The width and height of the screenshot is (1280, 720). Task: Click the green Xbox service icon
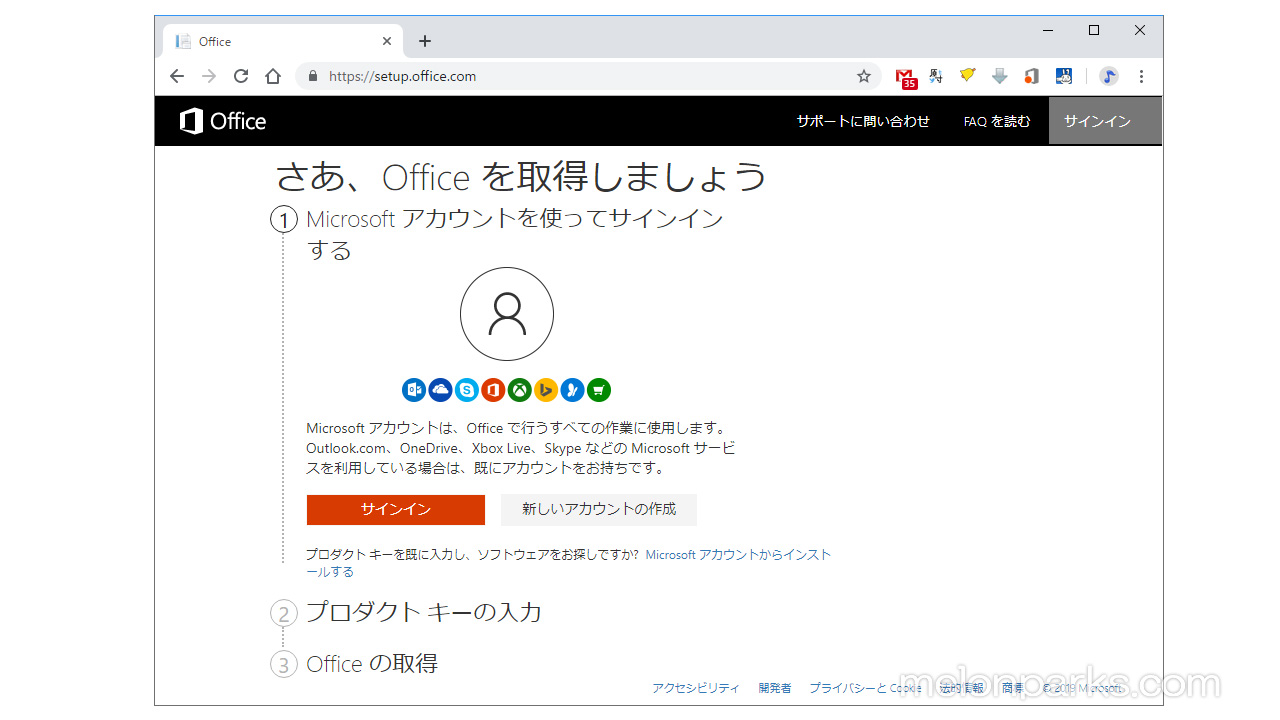coord(519,390)
